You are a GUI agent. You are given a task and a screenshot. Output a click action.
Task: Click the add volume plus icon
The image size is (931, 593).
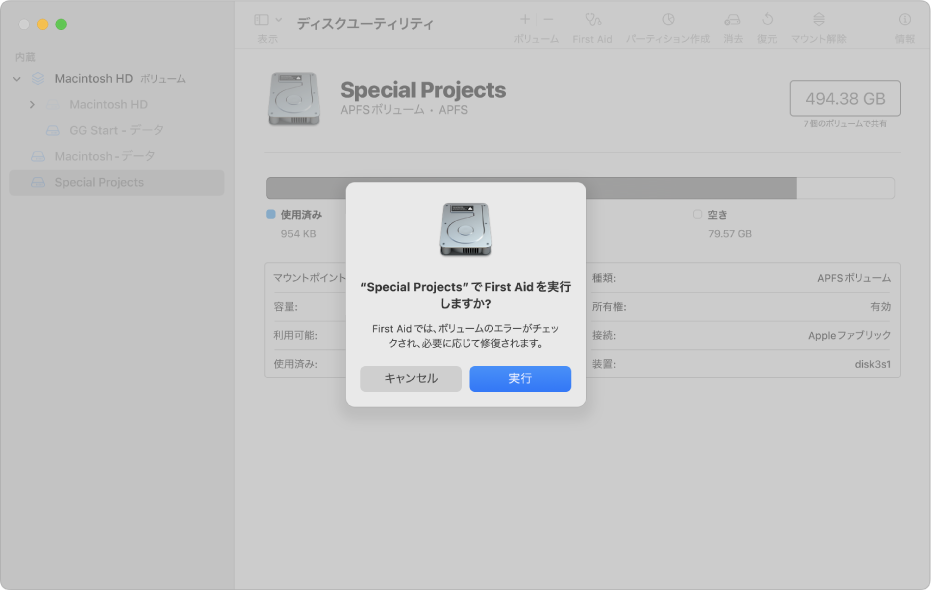(x=525, y=20)
